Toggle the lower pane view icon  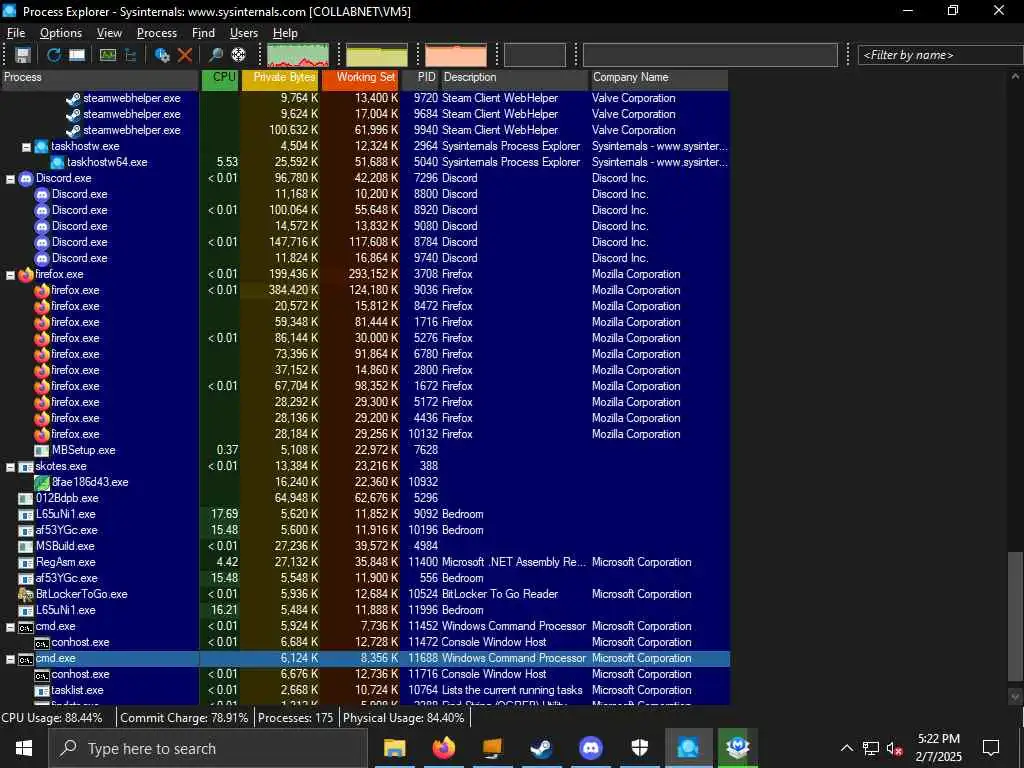(77, 56)
